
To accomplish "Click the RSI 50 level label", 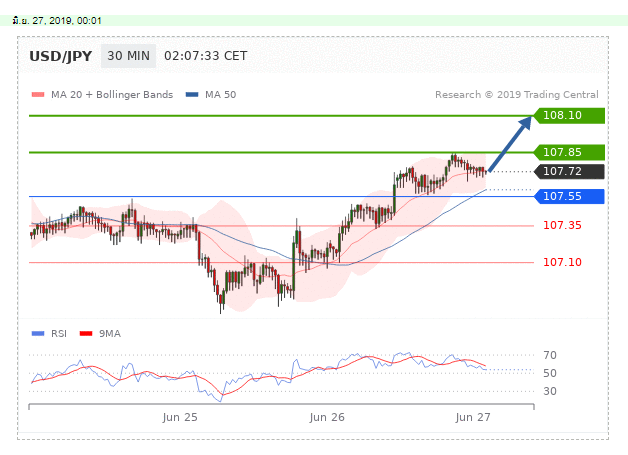I will (550, 373).
